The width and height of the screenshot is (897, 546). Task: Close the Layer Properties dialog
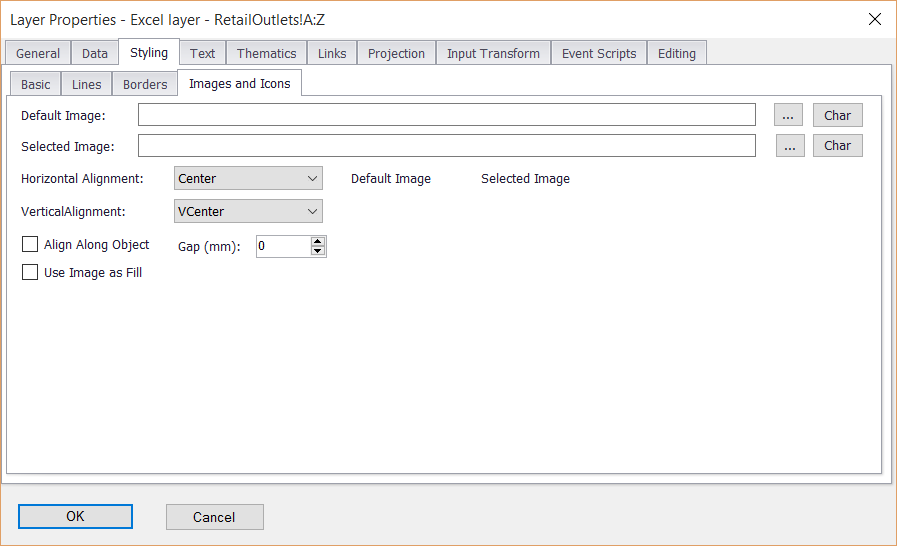(874, 19)
